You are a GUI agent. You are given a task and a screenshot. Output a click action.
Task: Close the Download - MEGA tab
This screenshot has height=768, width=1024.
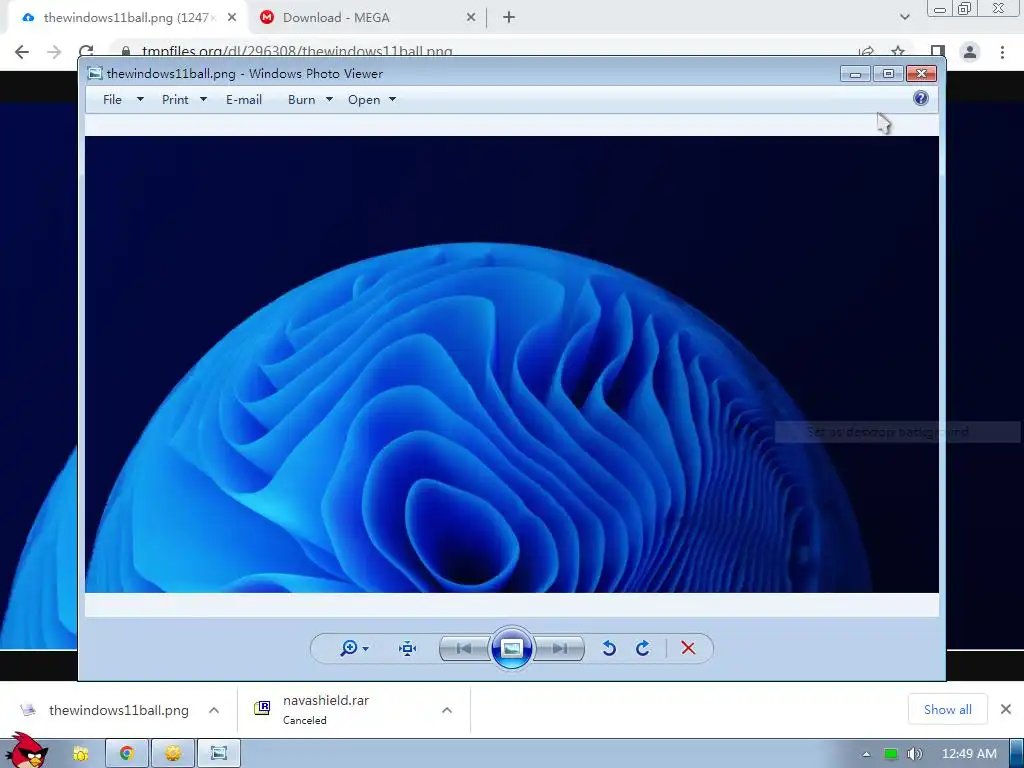pyautogui.click(x=471, y=18)
